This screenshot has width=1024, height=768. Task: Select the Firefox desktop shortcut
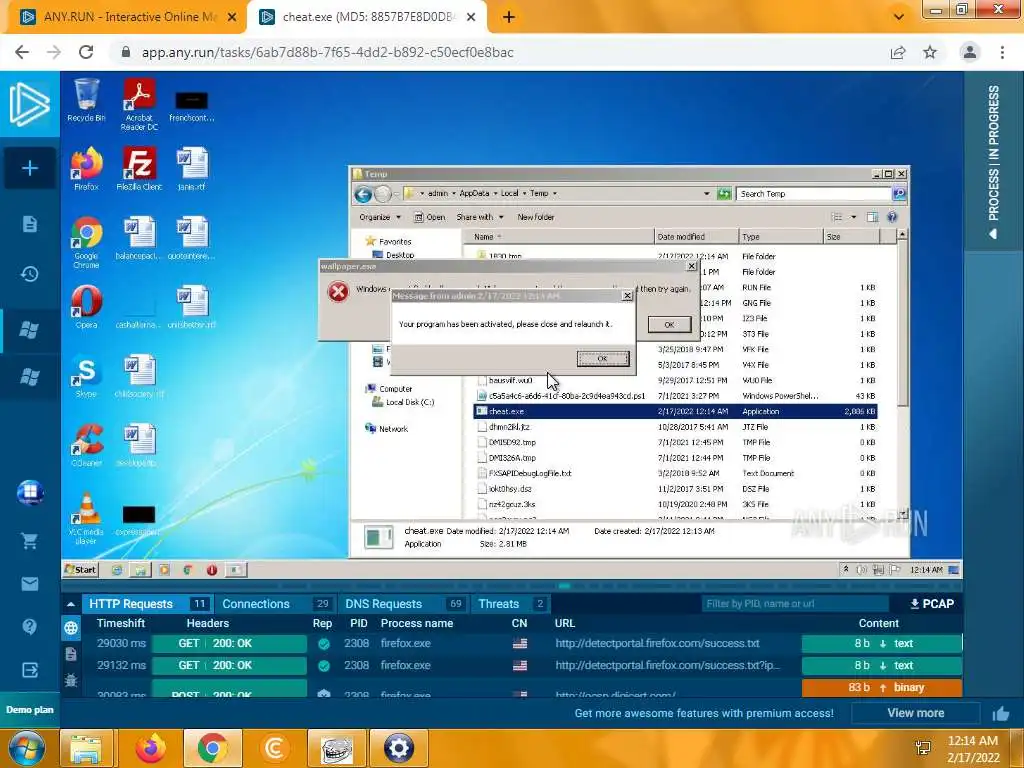pos(86,168)
